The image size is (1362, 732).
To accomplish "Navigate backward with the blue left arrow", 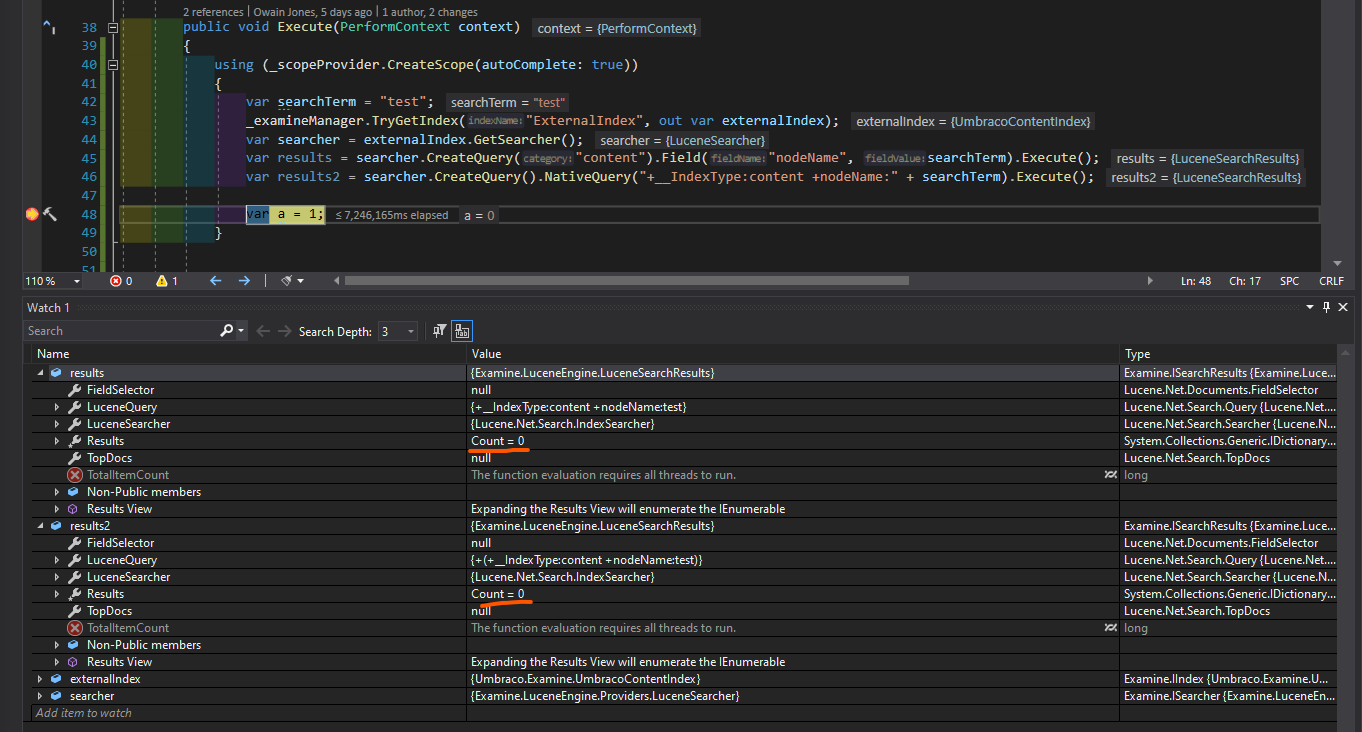I will tap(215, 281).
